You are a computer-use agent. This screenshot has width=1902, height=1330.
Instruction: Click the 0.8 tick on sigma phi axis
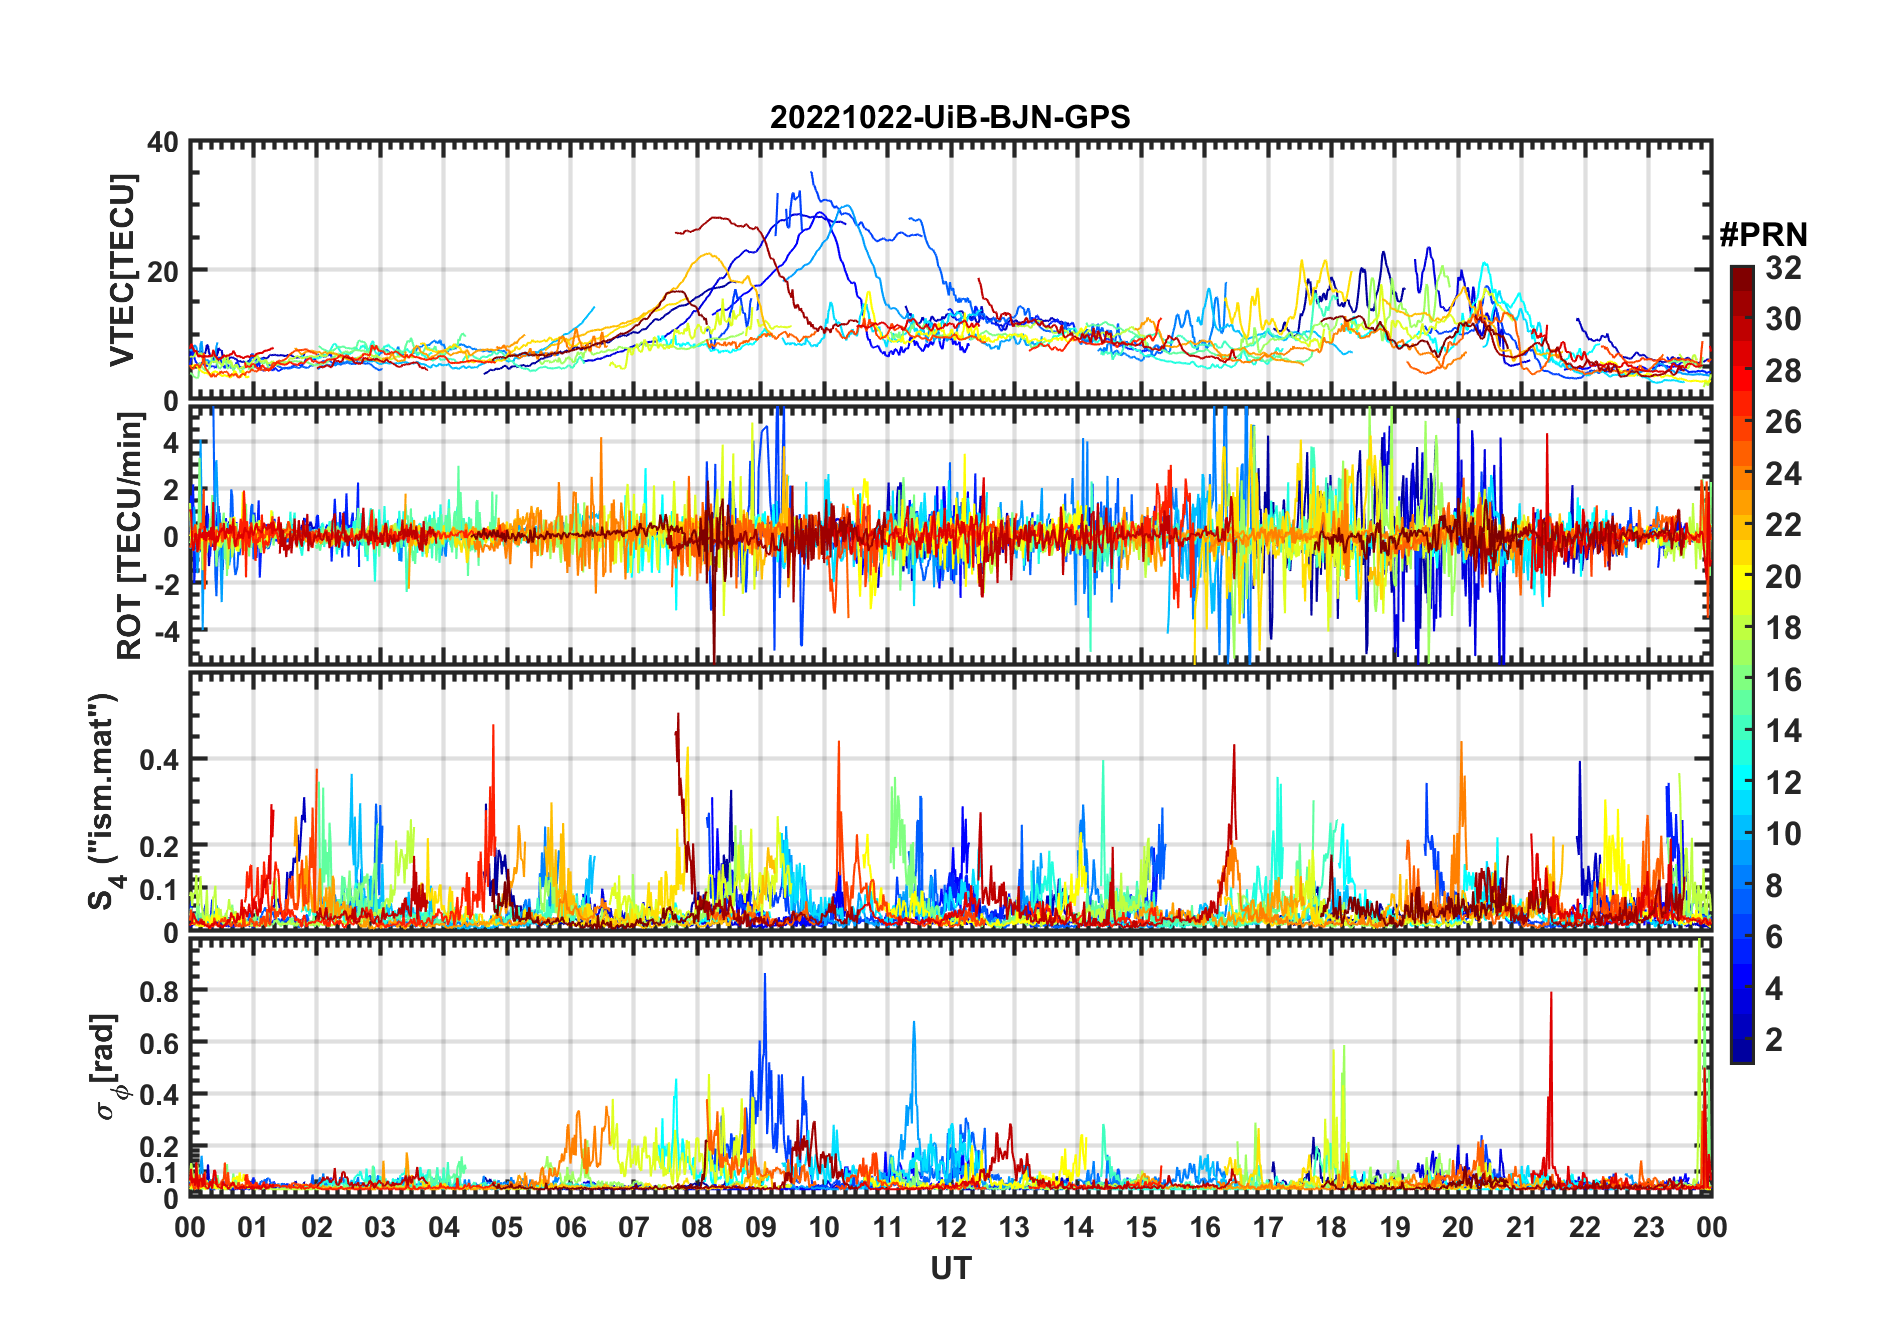159,991
